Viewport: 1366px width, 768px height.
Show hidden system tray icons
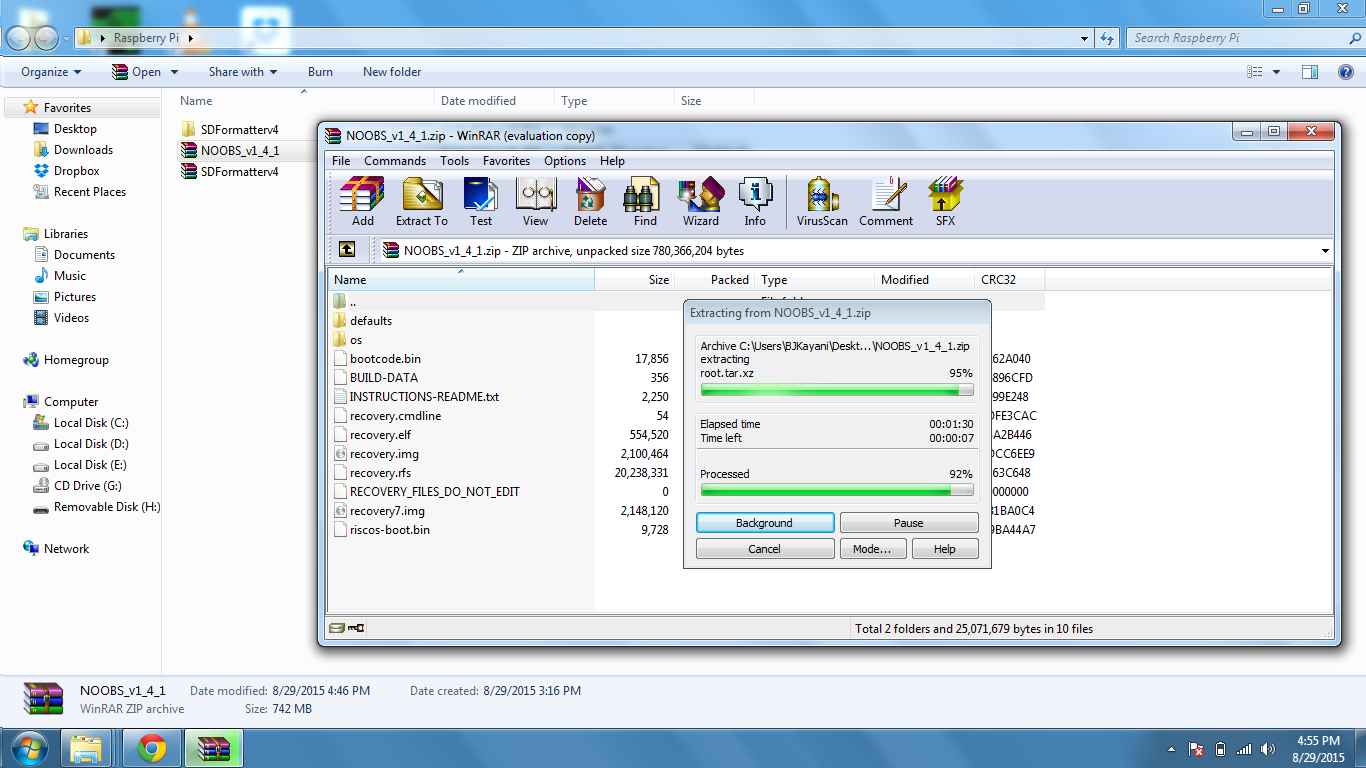point(1171,749)
